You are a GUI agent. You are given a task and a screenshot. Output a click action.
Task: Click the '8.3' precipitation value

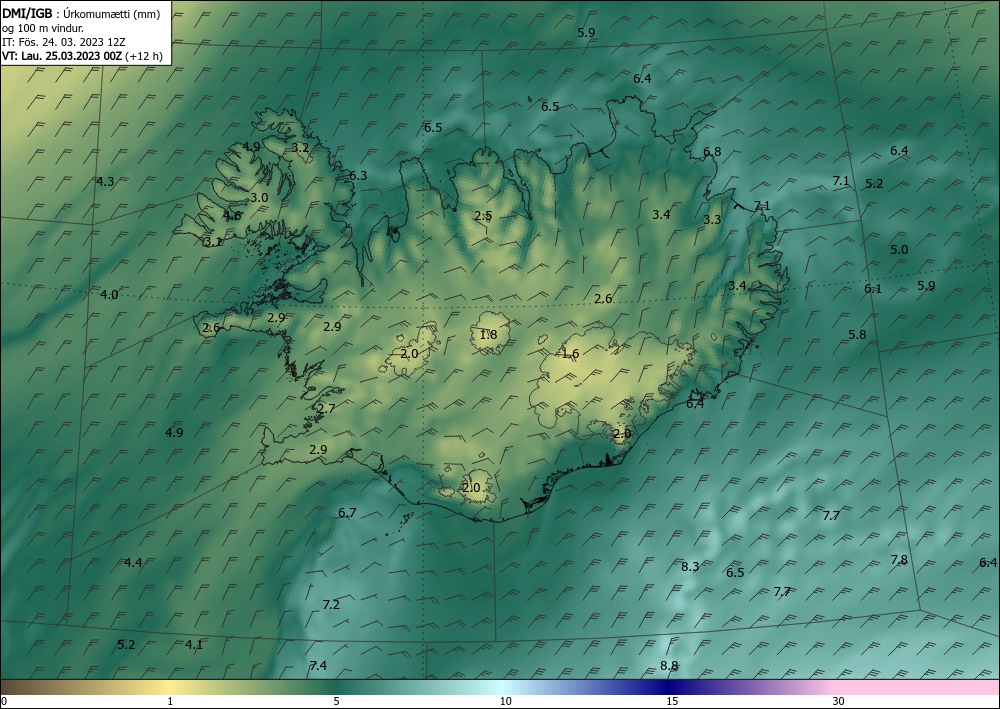690,566
